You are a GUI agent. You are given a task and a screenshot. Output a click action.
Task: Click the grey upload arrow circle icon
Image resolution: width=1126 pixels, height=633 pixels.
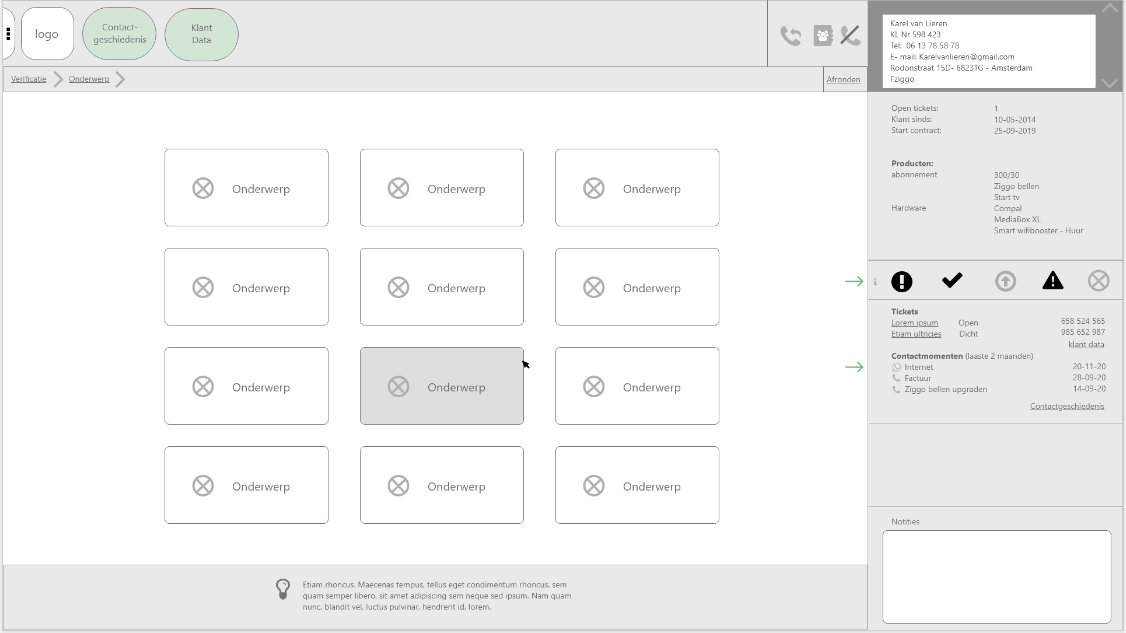point(1005,282)
